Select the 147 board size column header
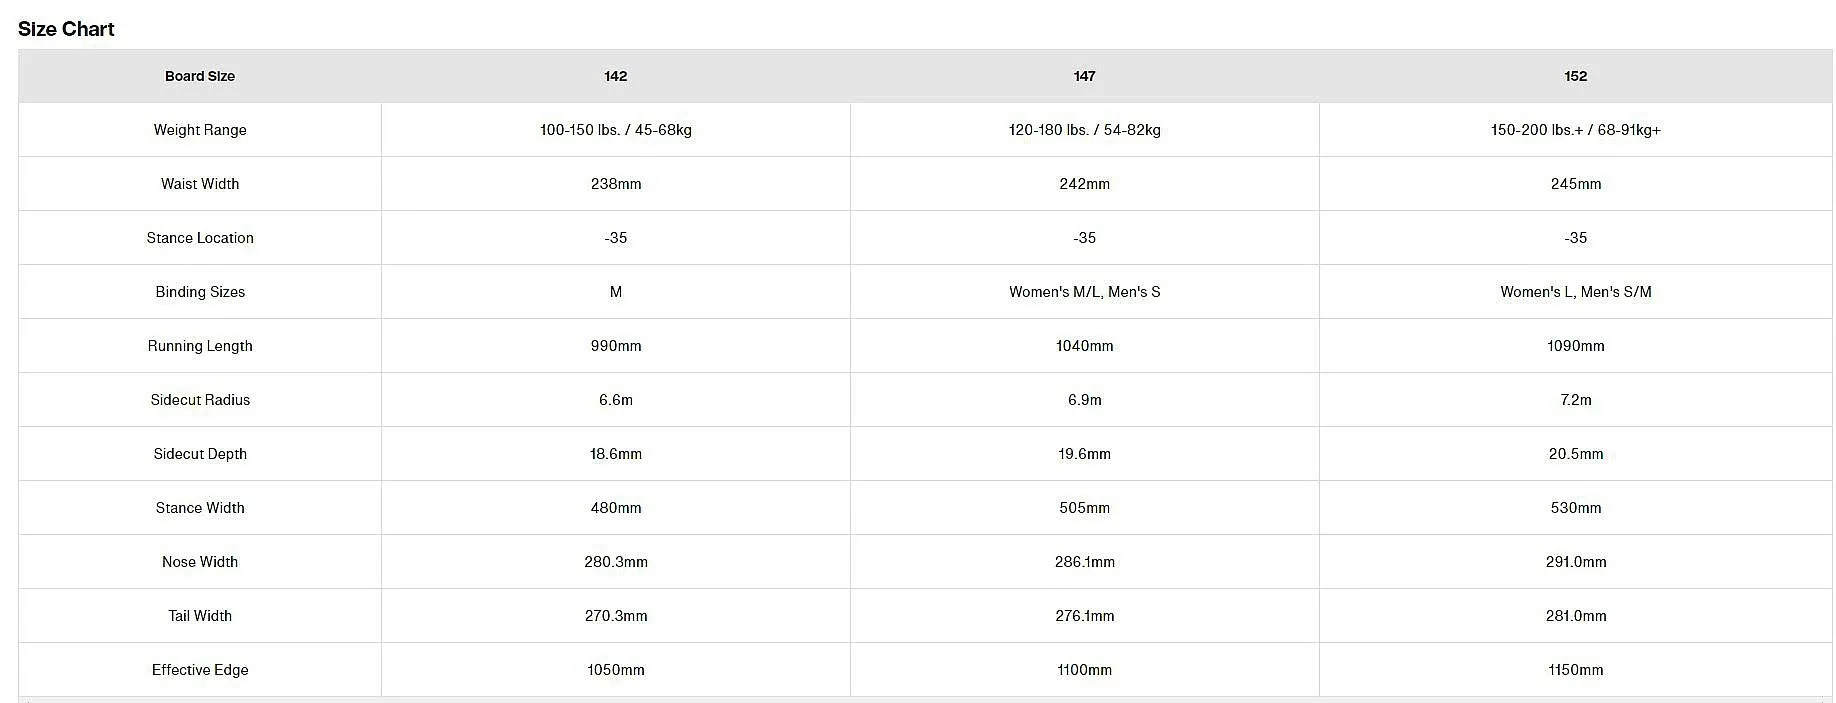The image size is (1836, 703). coord(1084,76)
